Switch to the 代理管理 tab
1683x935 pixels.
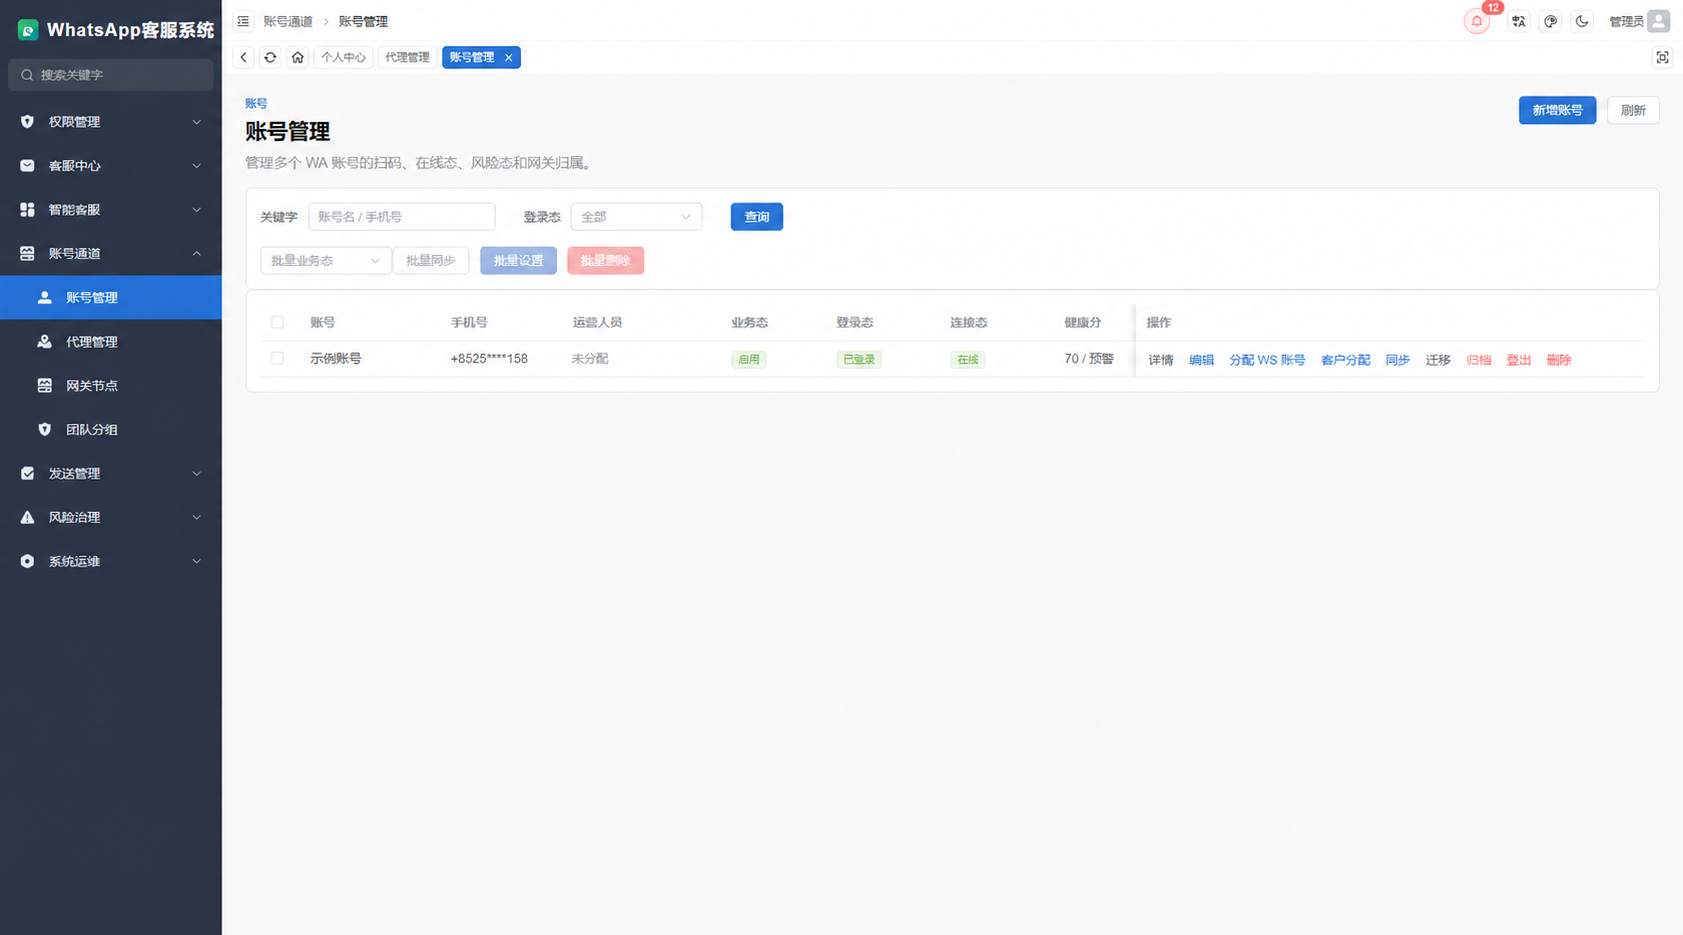point(407,58)
